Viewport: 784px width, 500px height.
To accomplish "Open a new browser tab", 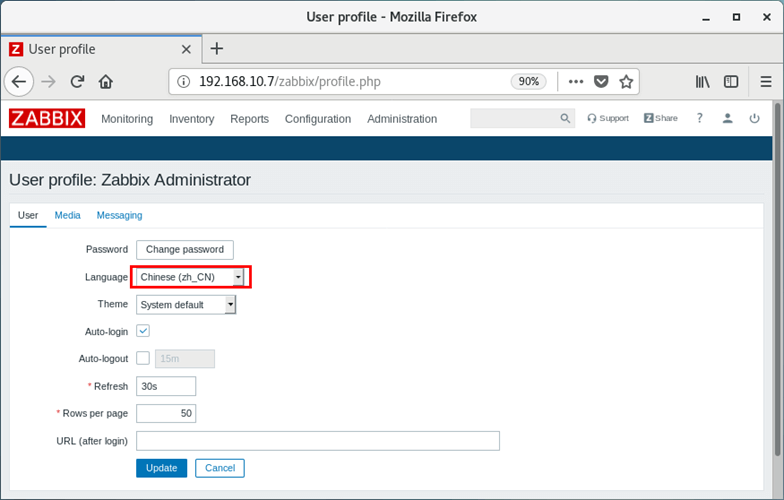I will coord(216,48).
